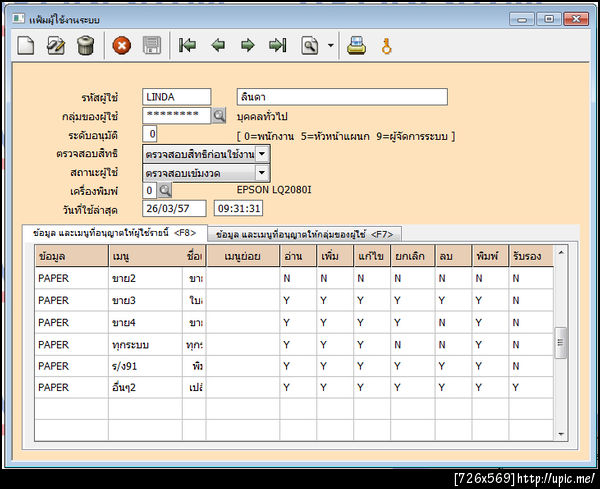
Task: Click the printer icon in toolbar
Action: 356,45
